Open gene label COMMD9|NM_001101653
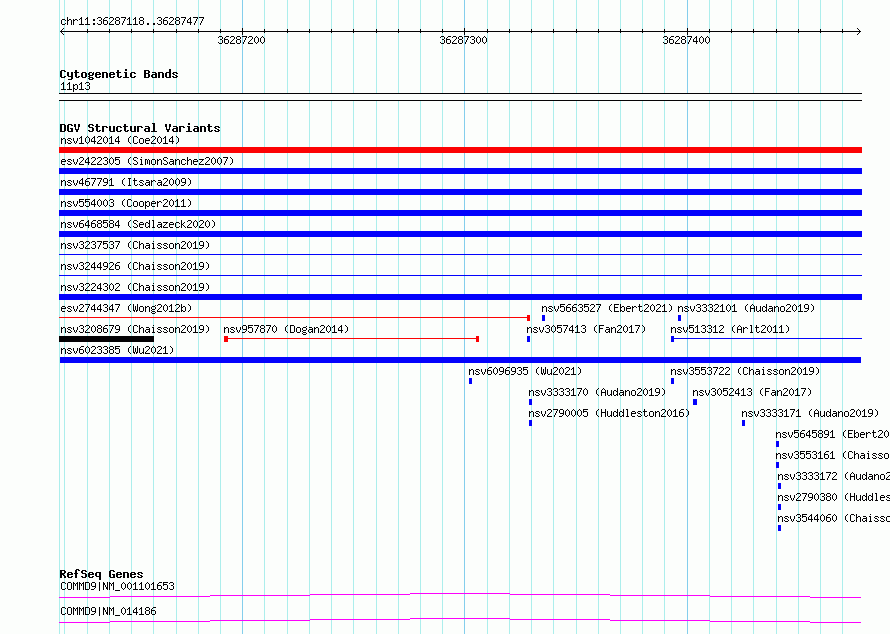Image resolution: width=890 pixels, height=634 pixels. (117, 586)
